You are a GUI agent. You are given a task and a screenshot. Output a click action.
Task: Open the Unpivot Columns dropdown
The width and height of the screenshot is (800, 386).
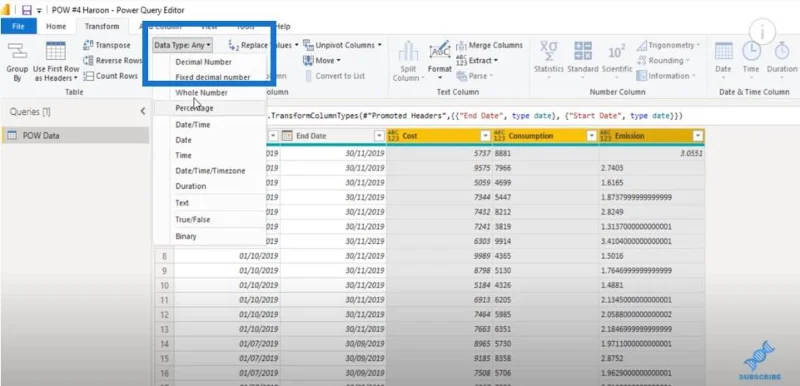(342, 45)
